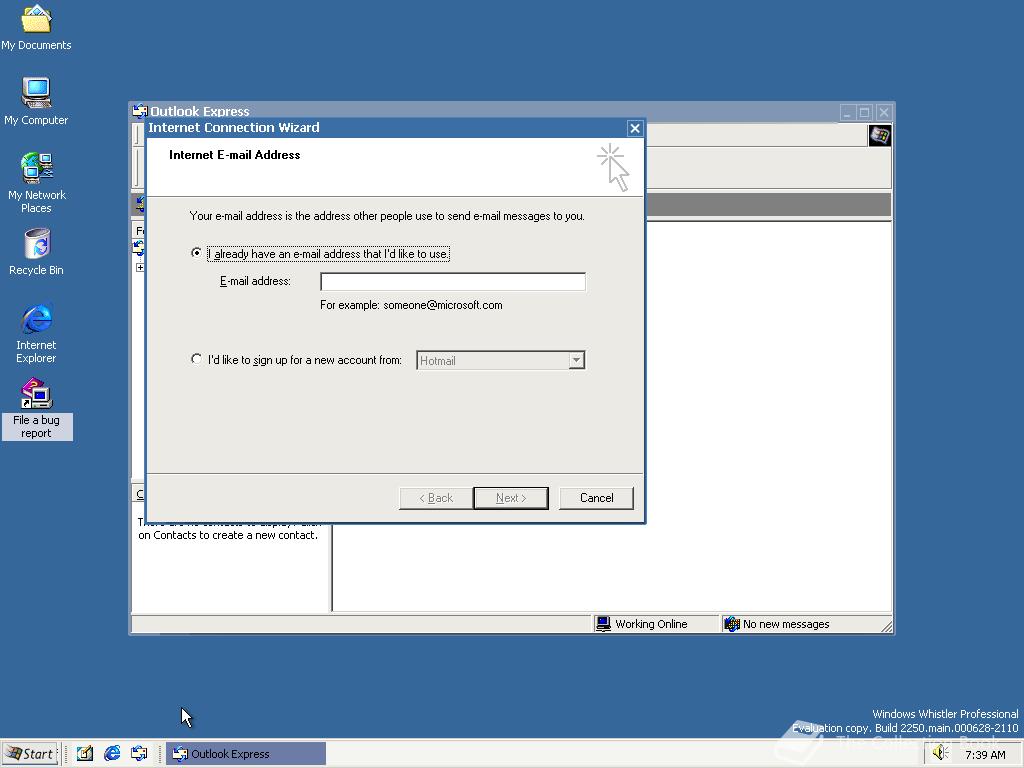Click the Outlook Express title bar icon
This screenshot has width=1024, height=768.
[140, 111]
